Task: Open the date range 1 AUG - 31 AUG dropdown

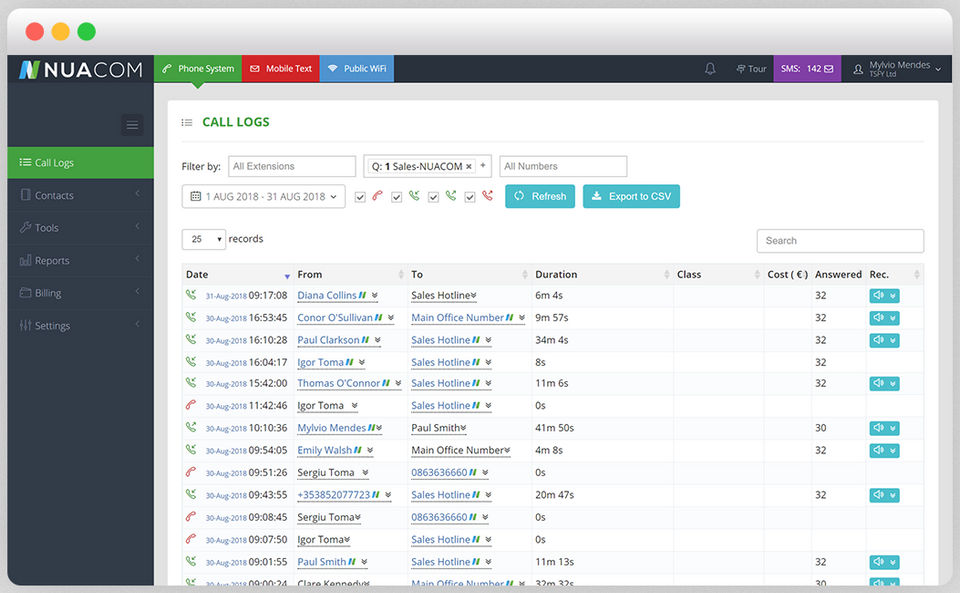Action: (x=264, y=196)
